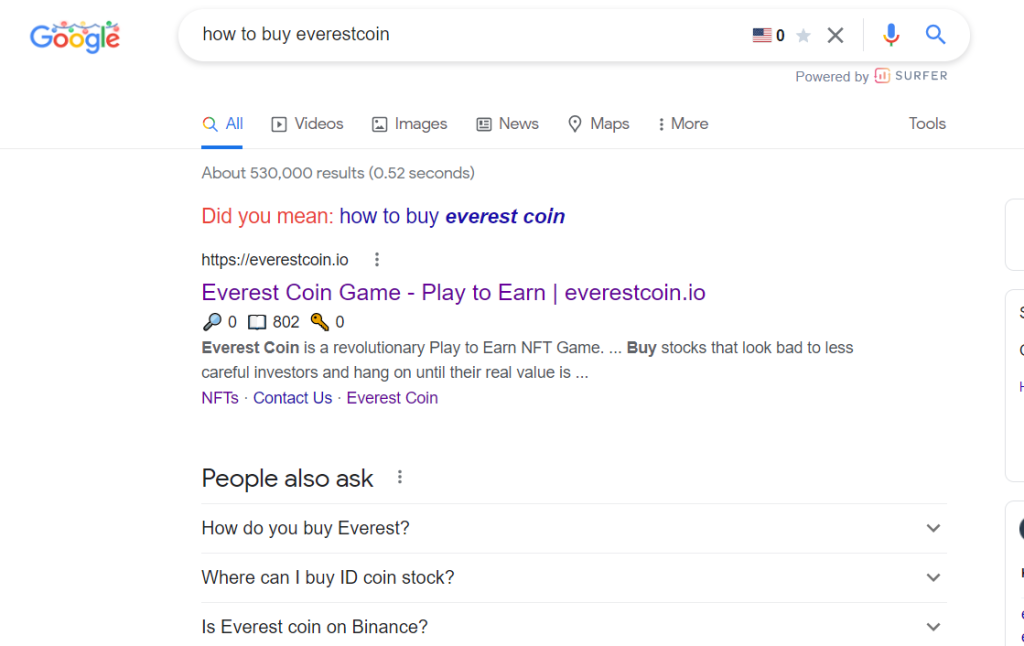The width and height of the screenshot is (1024, 646).
Task: Click the star icon in search bar
Action: [803, 35]
